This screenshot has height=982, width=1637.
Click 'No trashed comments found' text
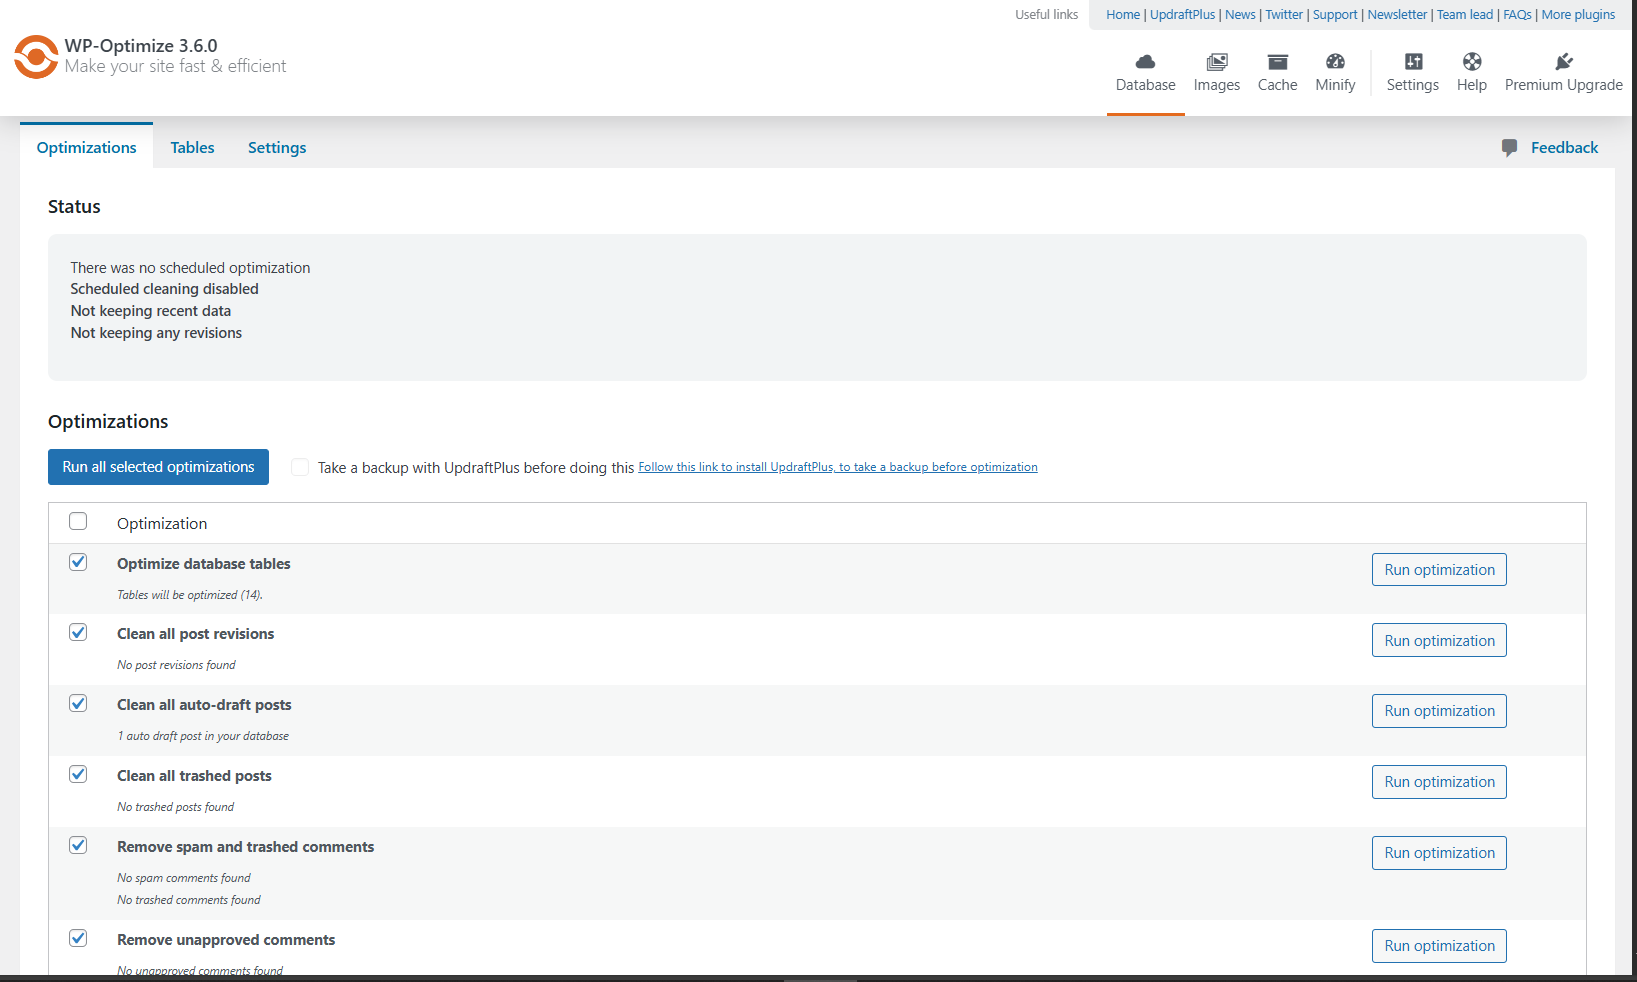188,900
